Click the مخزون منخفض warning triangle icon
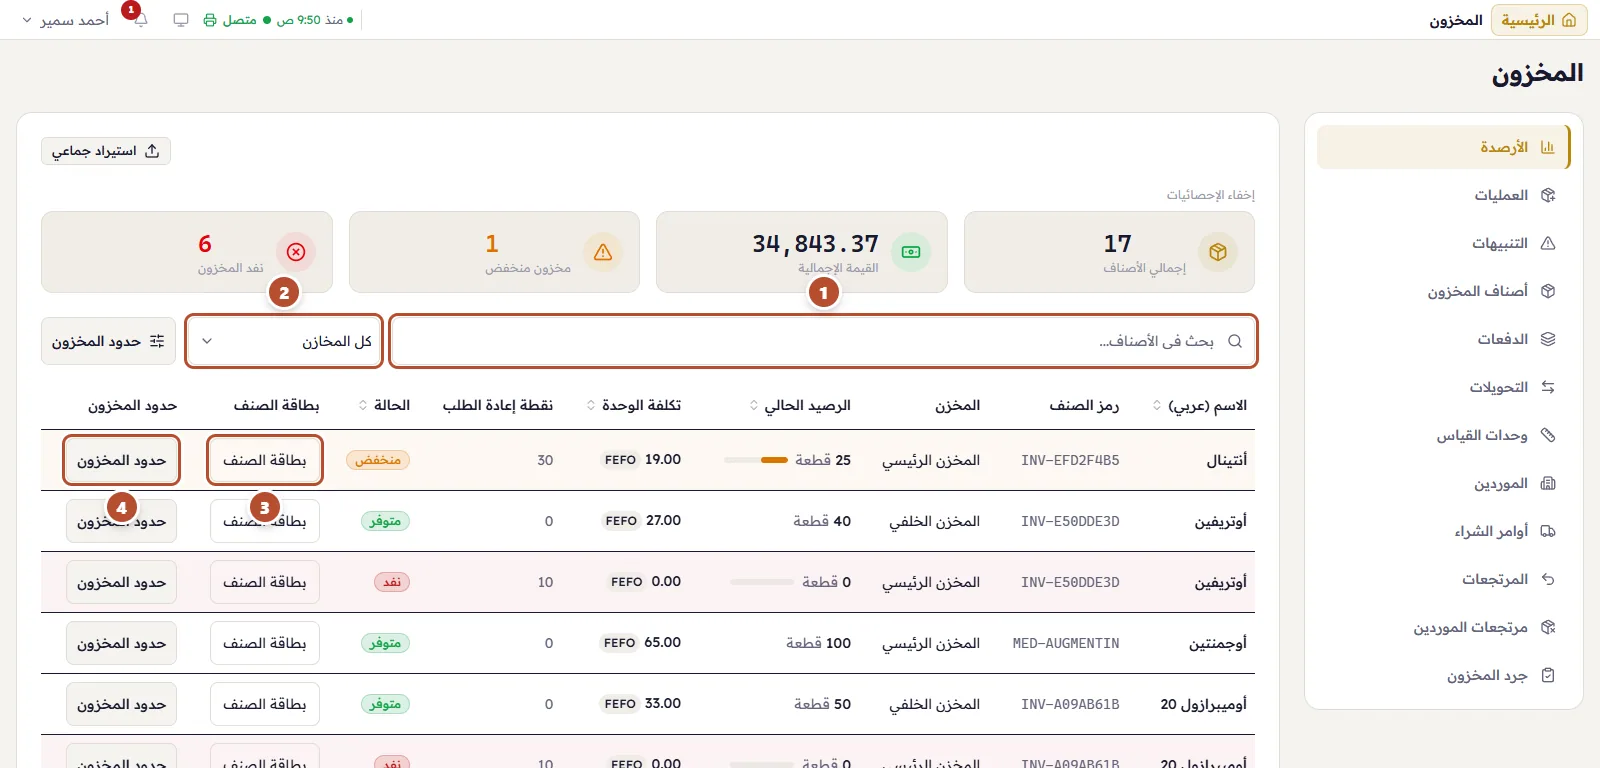1600x768 pixels. (x=603, y=252)
